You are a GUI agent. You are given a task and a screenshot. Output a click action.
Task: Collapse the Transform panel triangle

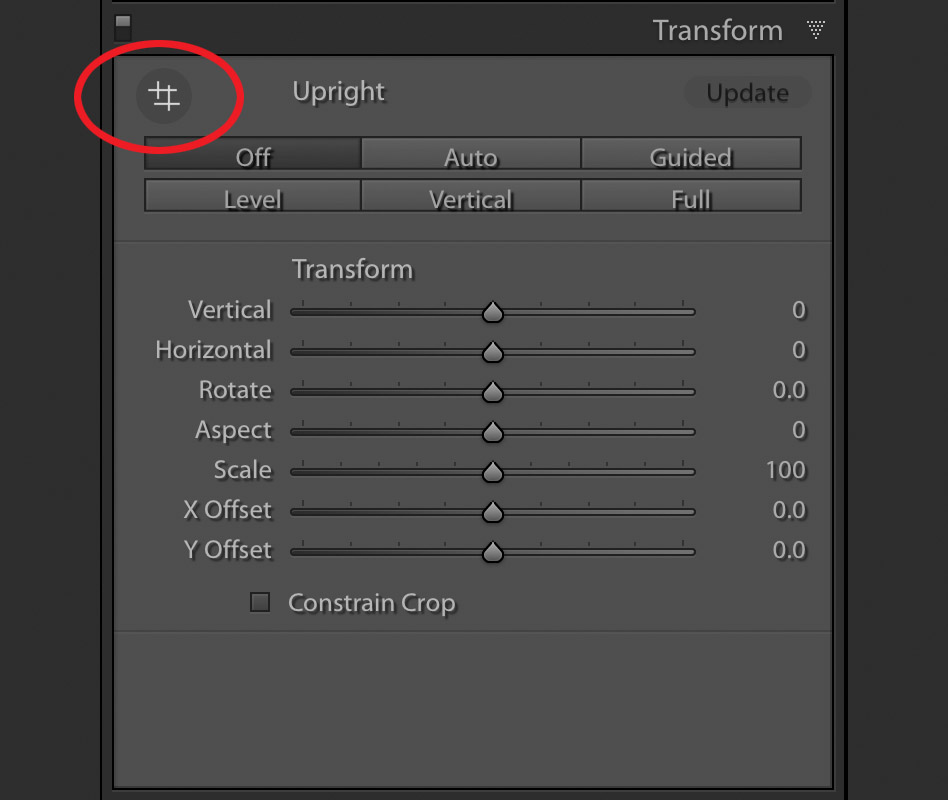(x=816, y=30)
